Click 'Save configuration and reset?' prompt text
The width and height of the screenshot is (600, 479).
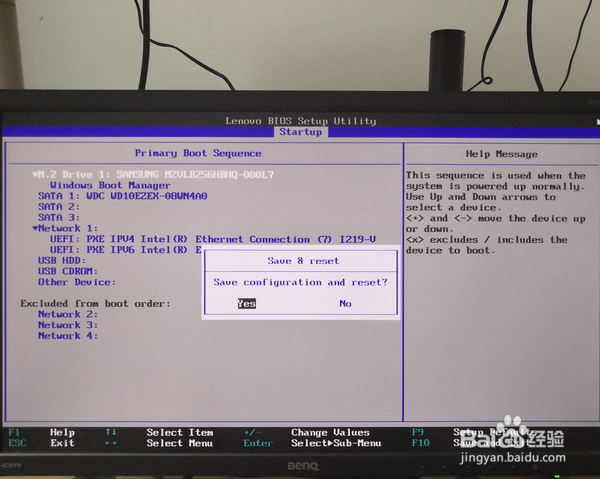300,282
